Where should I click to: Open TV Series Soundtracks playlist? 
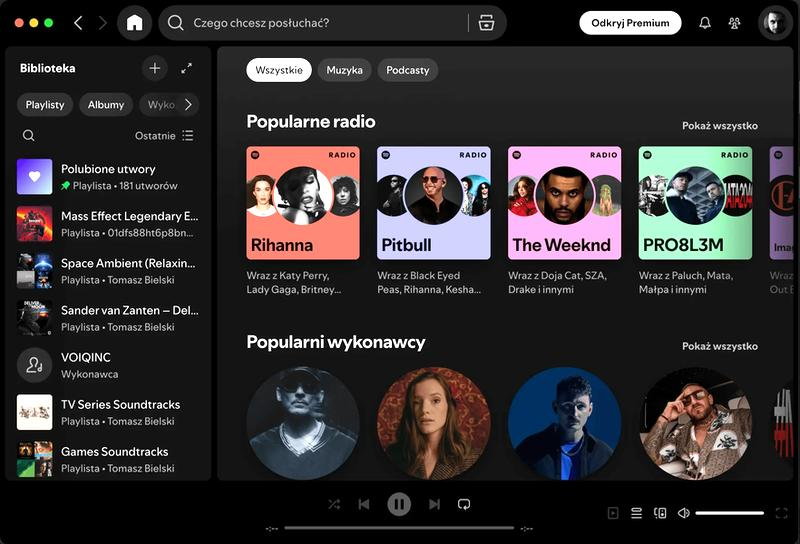click(108, 412)
